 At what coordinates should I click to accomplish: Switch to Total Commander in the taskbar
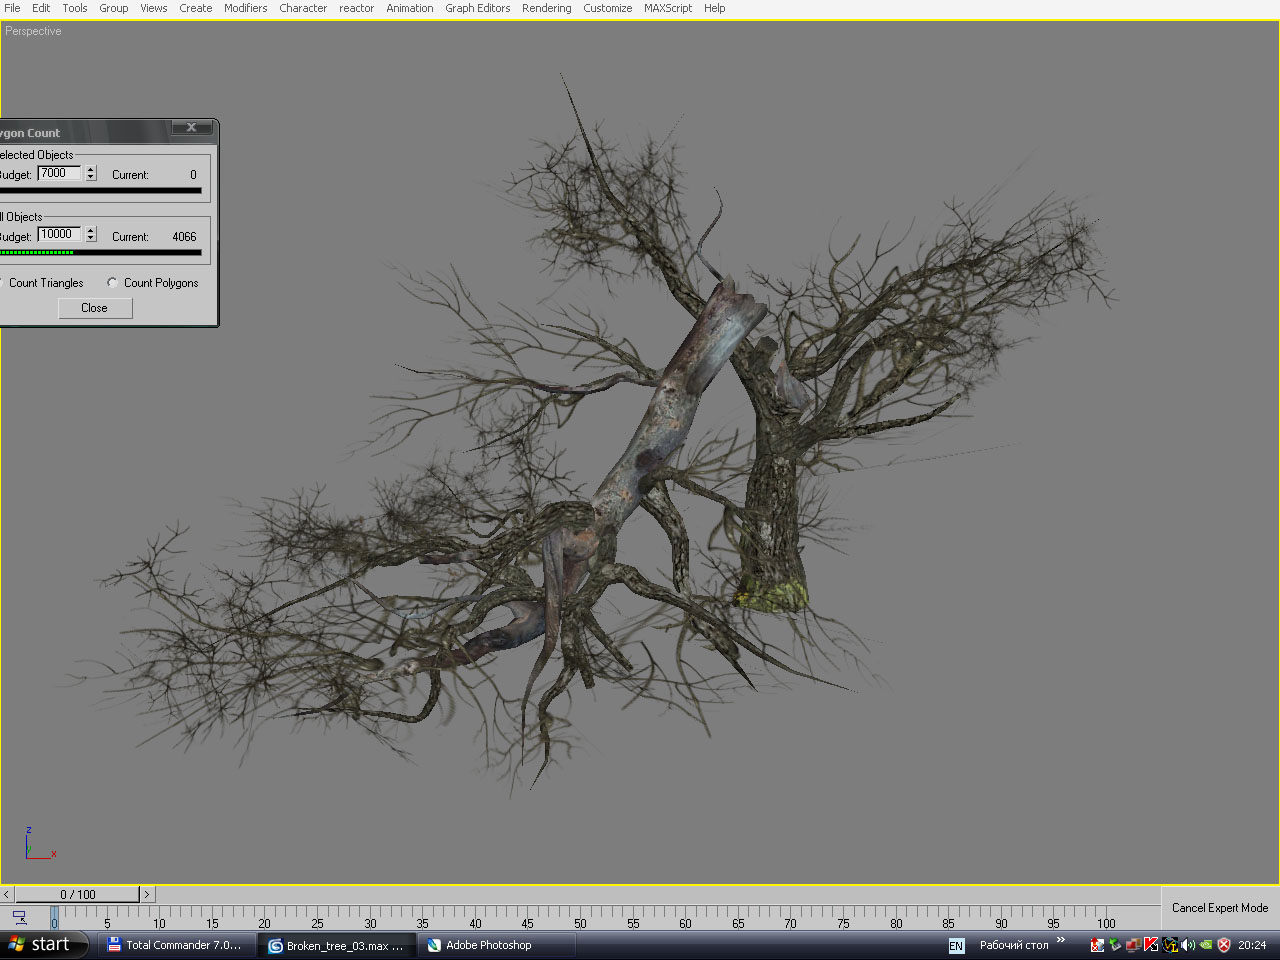click(x=174, y=945)
